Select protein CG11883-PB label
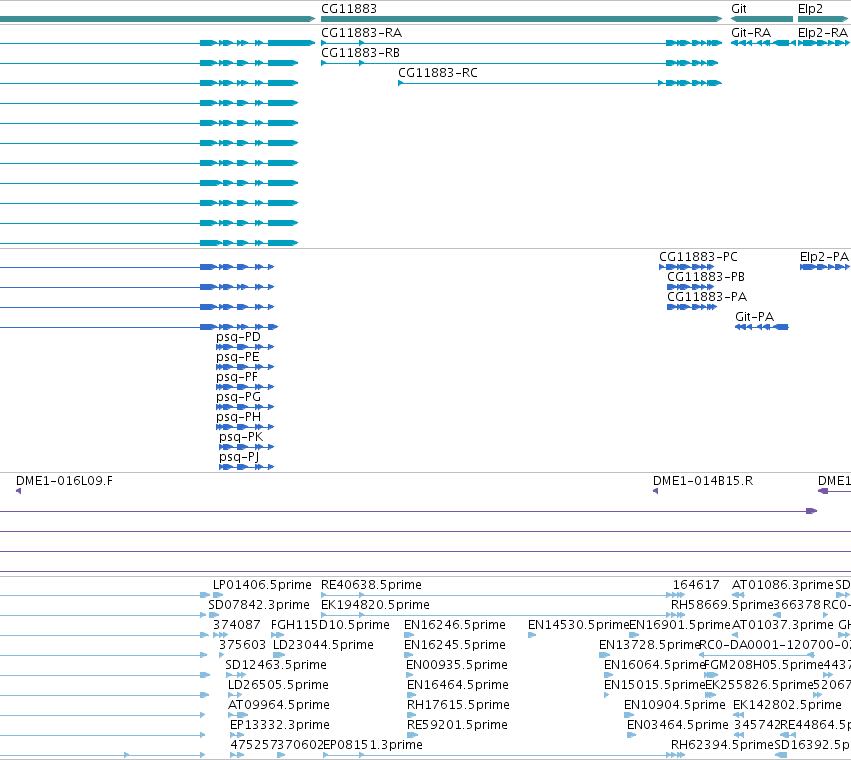 [706, 277]
